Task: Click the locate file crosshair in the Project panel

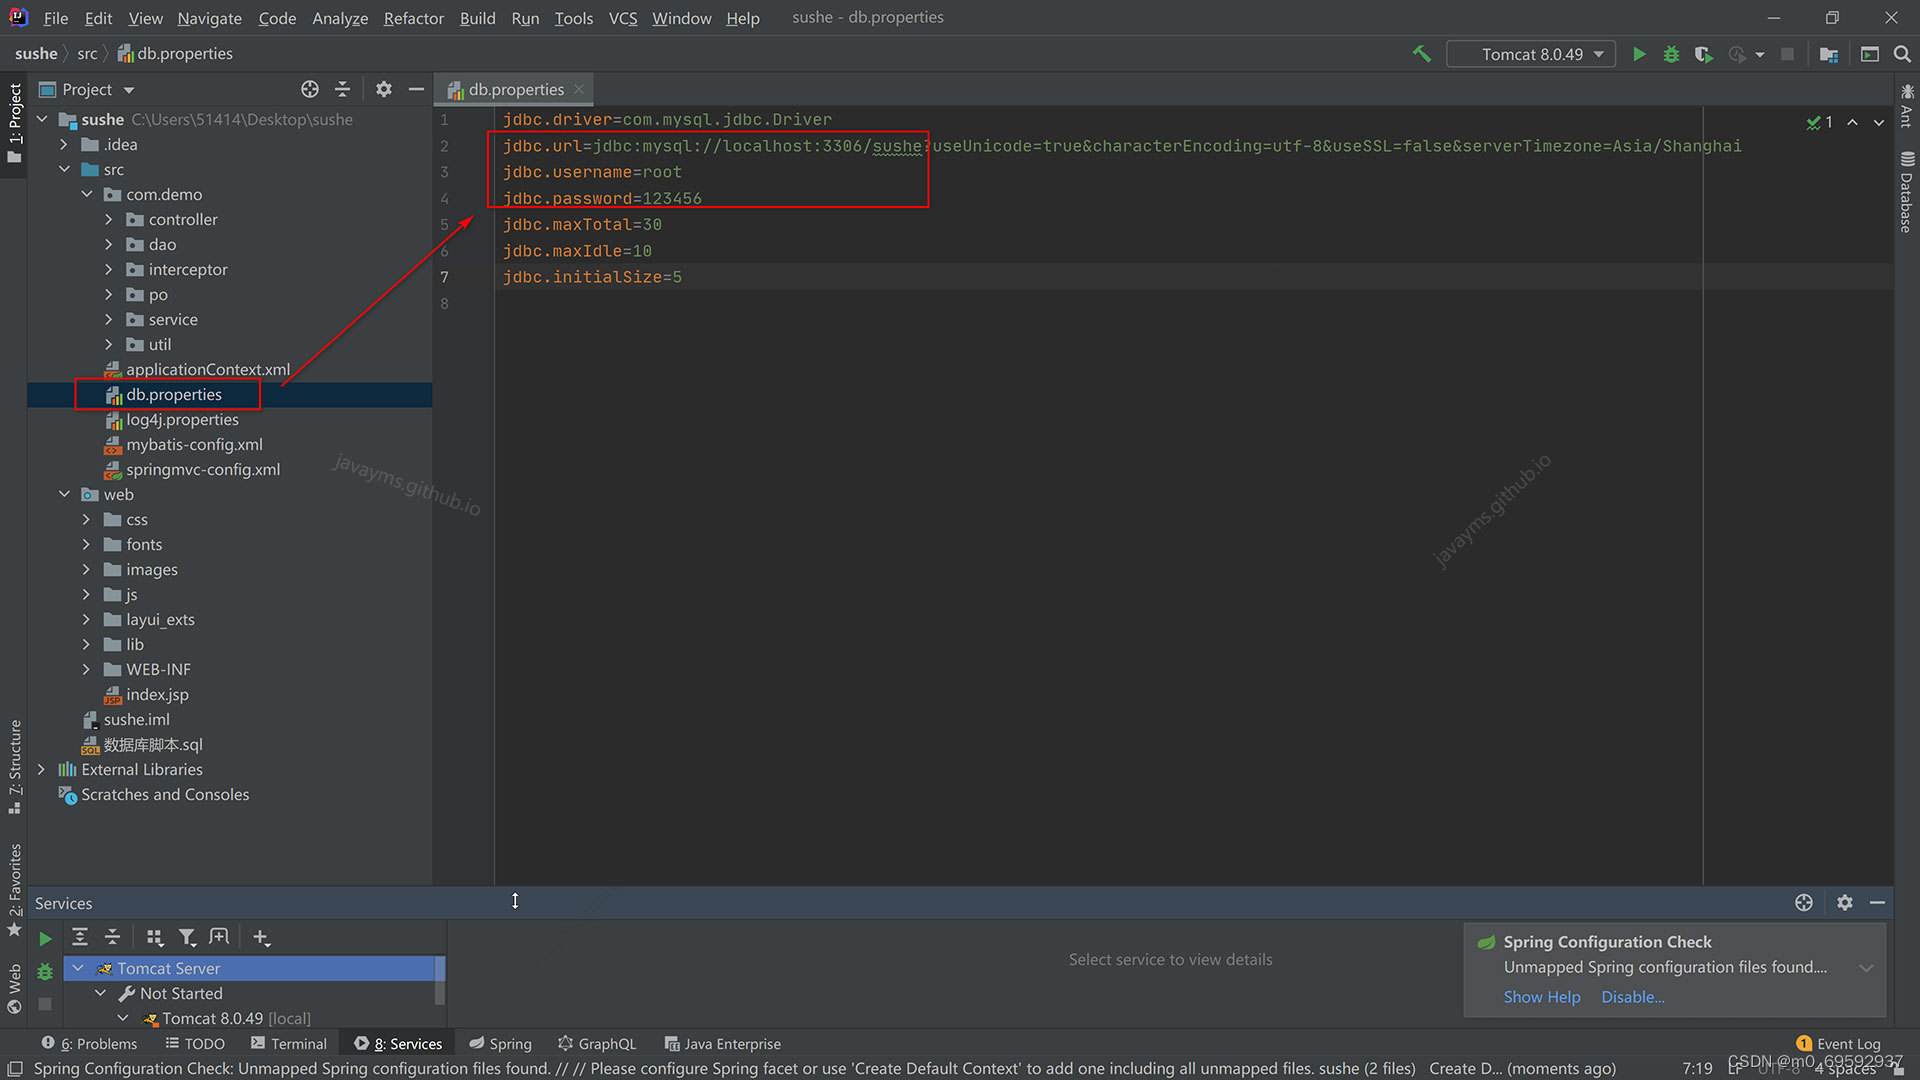Action: [x=310, y=89]
